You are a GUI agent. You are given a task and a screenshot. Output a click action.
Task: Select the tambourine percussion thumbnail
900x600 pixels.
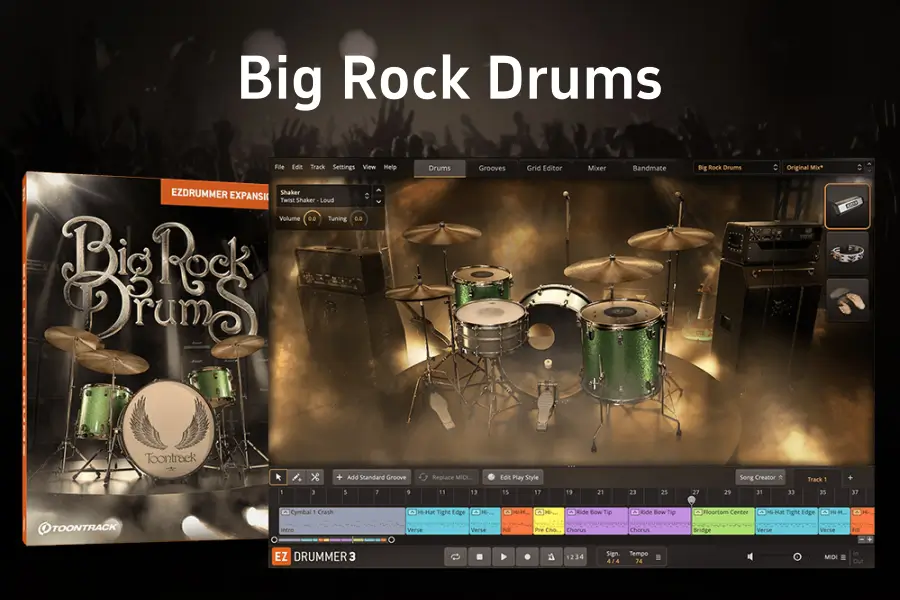point(847,253)
